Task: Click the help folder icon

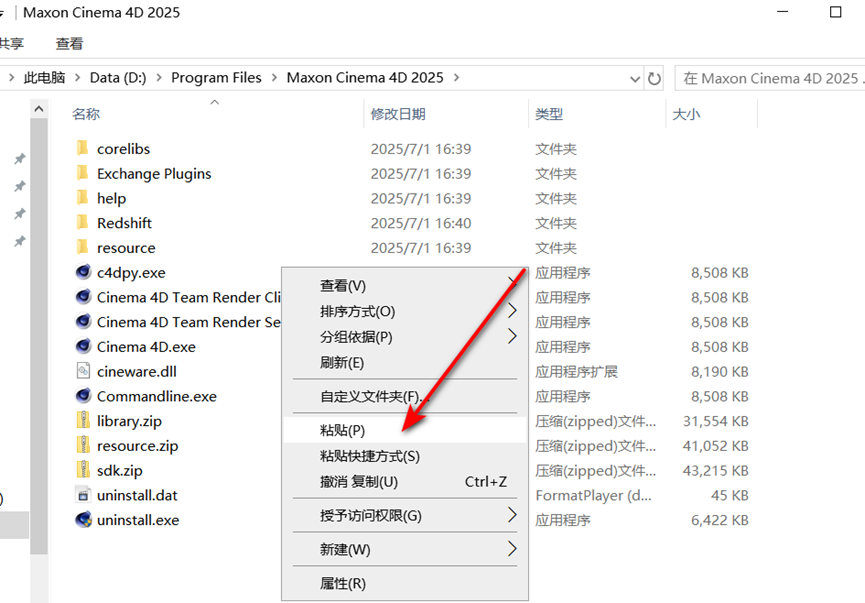Action: 82,198
